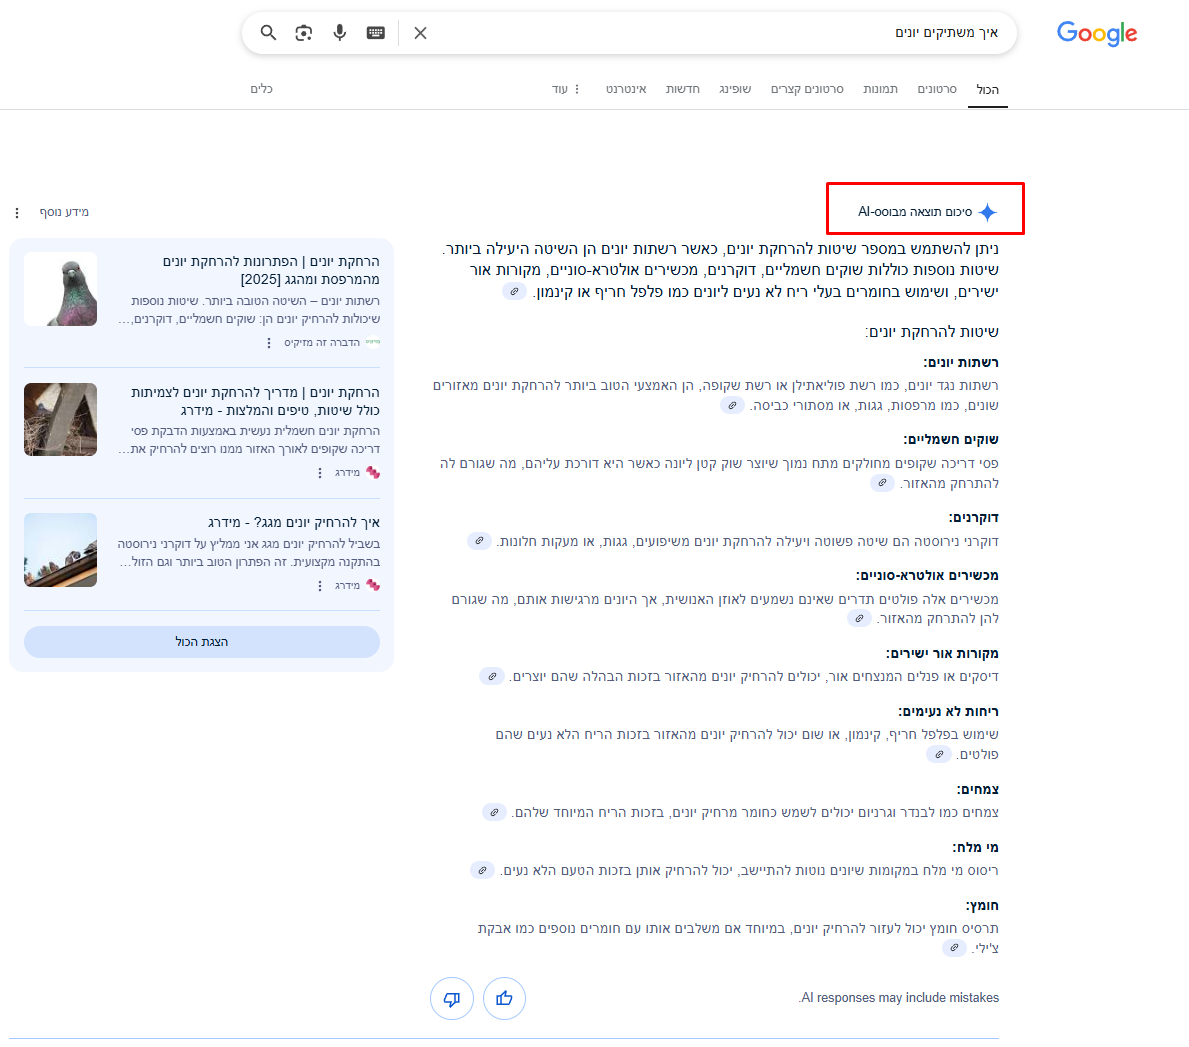Image resolution: width=1189 pixels, height=1047 pixels.
Task: Open three-dot menu for second מידרג source
Action: click(320, 473)
